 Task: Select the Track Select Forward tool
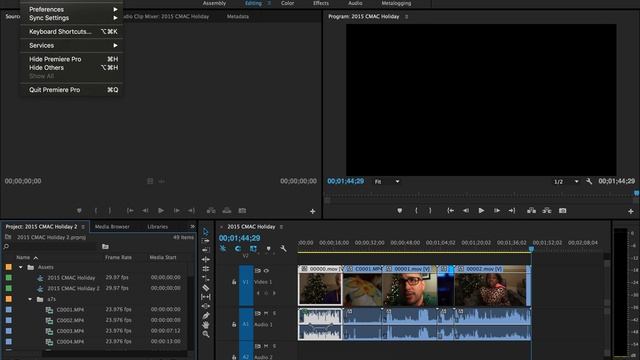(x=205, y=241)
